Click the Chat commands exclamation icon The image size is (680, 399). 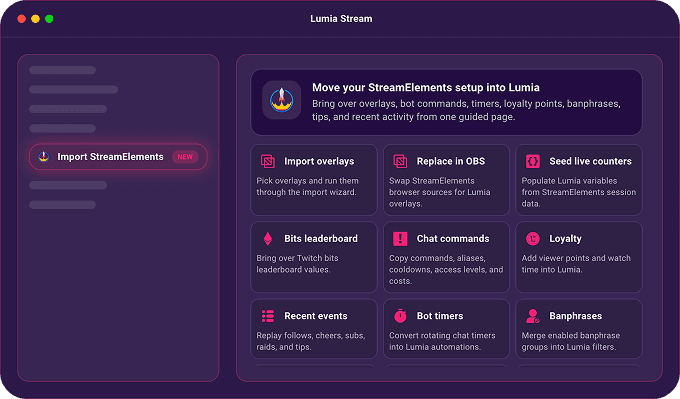[x=400, y=239]
